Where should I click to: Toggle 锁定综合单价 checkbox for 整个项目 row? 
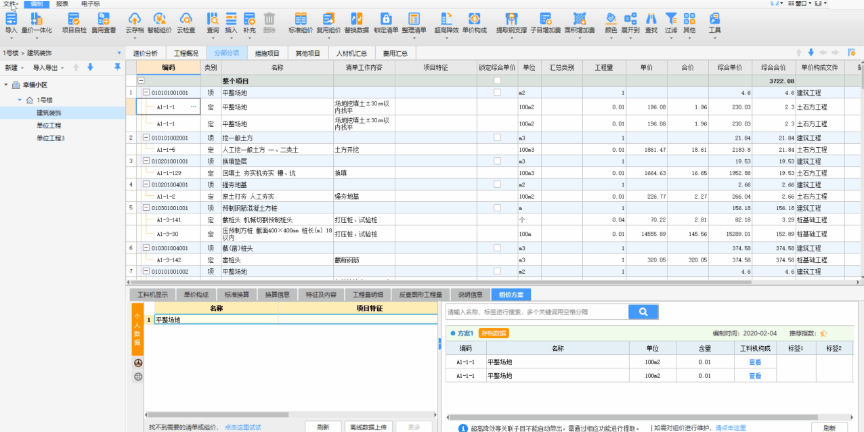point(497,80)
